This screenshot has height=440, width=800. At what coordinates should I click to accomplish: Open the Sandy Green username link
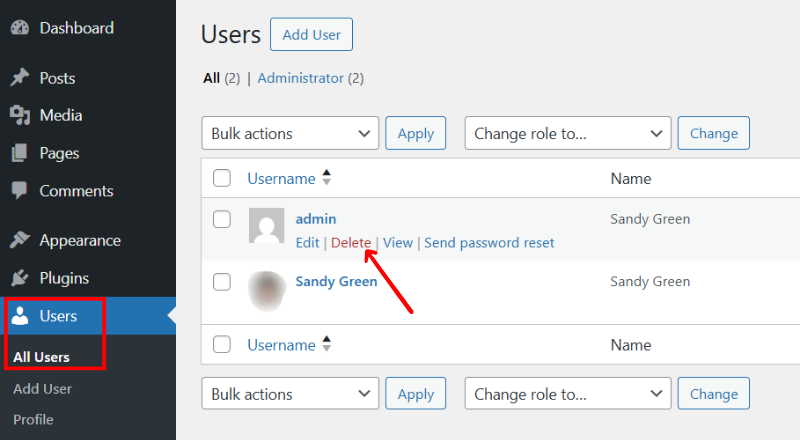pyautogui.click(x=336, y=281)
